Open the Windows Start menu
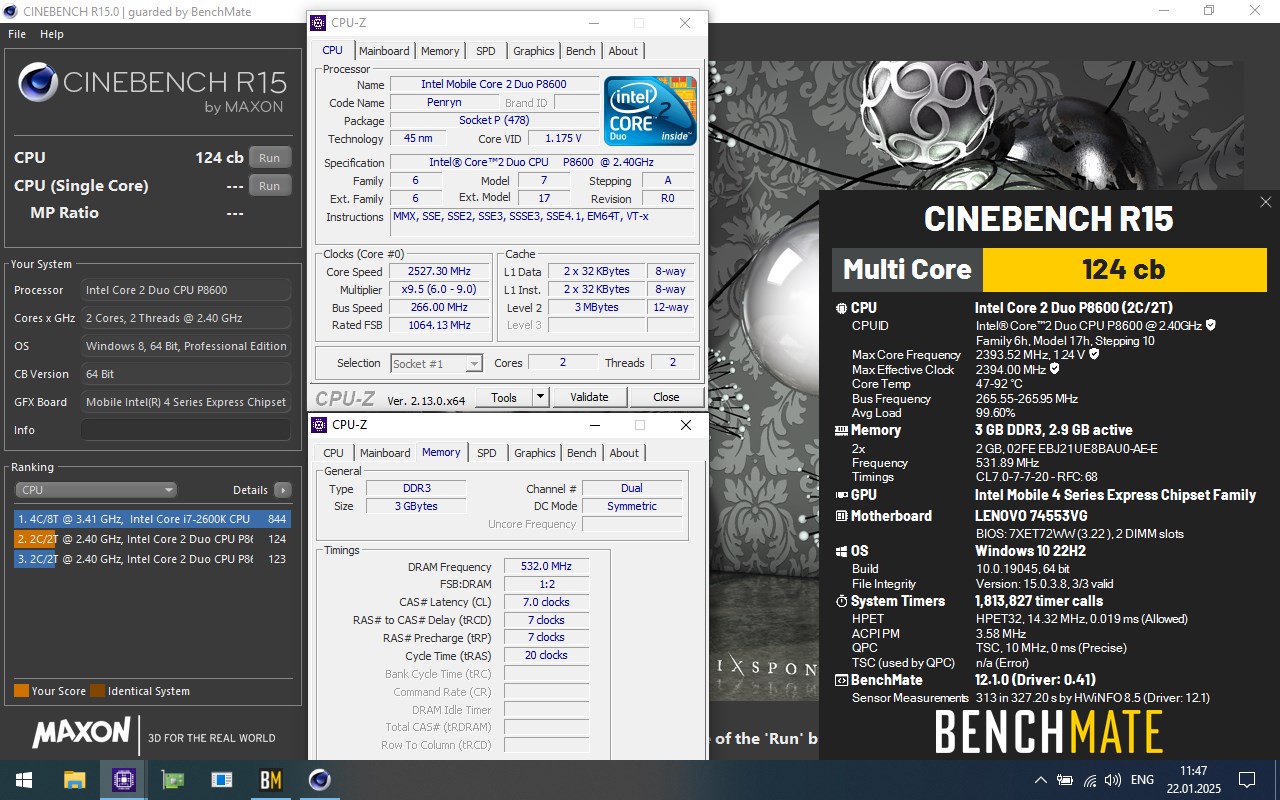Screen dimensions: 1280x800 (24, 780)
